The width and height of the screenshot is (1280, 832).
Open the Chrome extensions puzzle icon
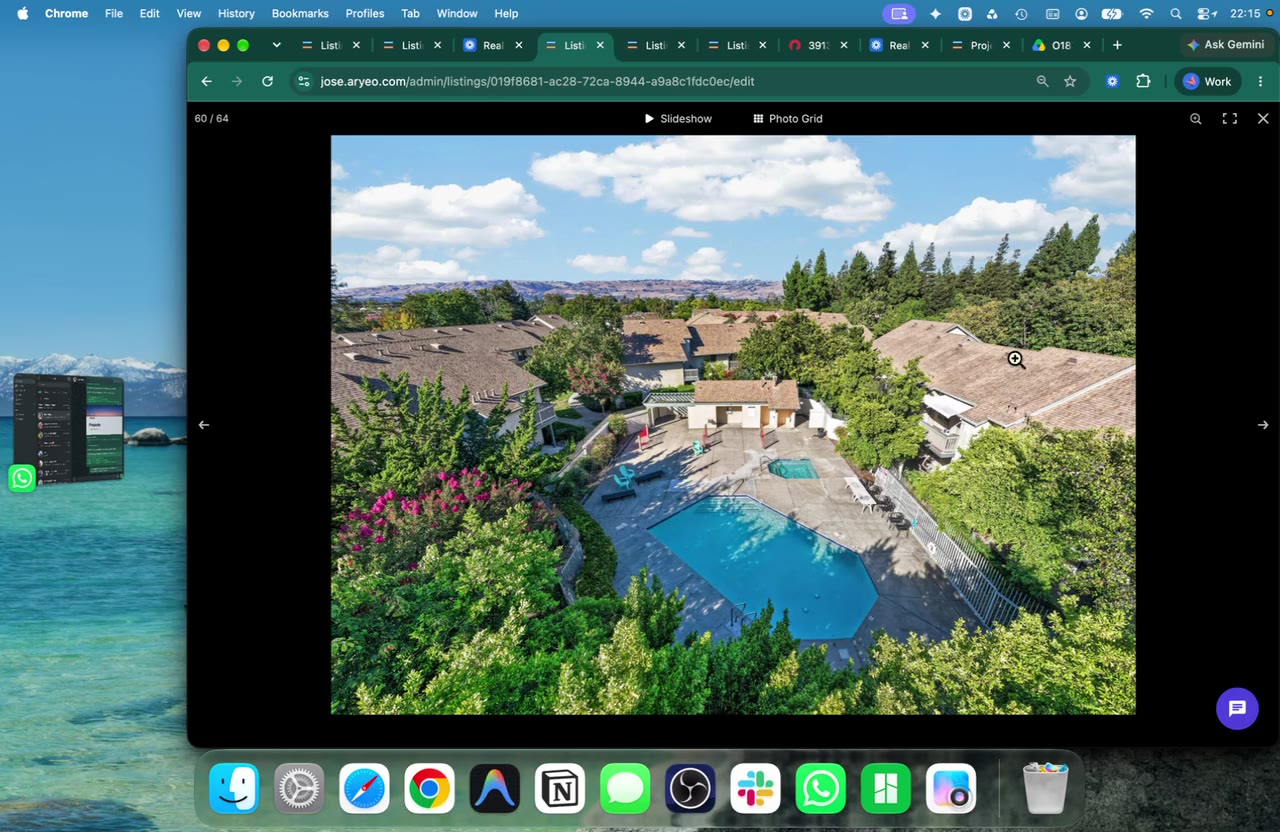pyautogui.click(x=1143, y=81)
